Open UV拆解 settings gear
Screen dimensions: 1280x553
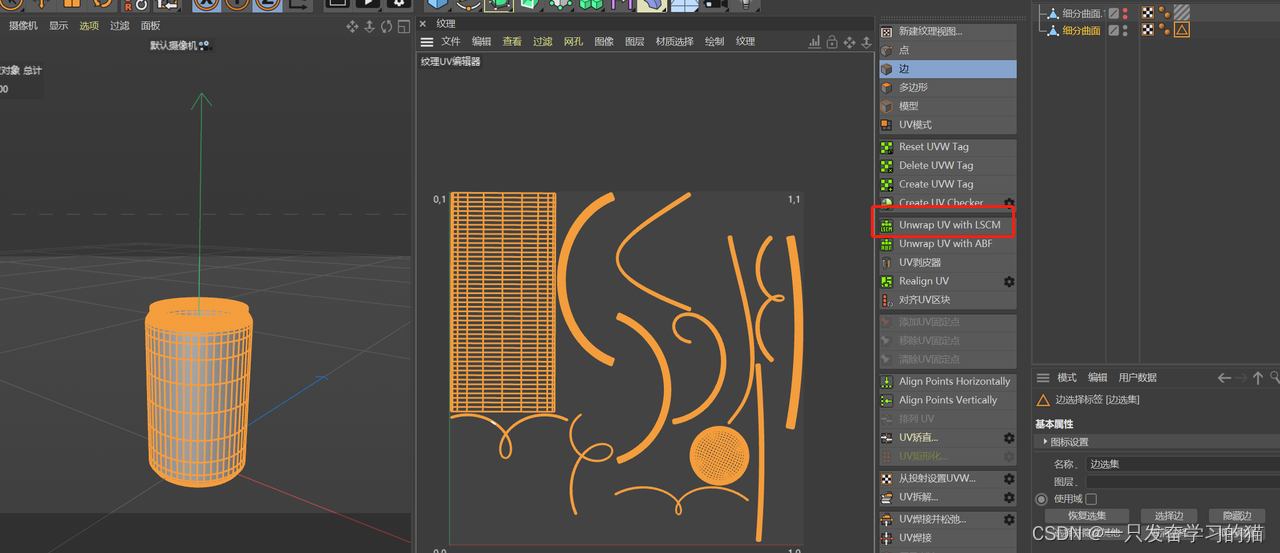tap(1009, 497)
